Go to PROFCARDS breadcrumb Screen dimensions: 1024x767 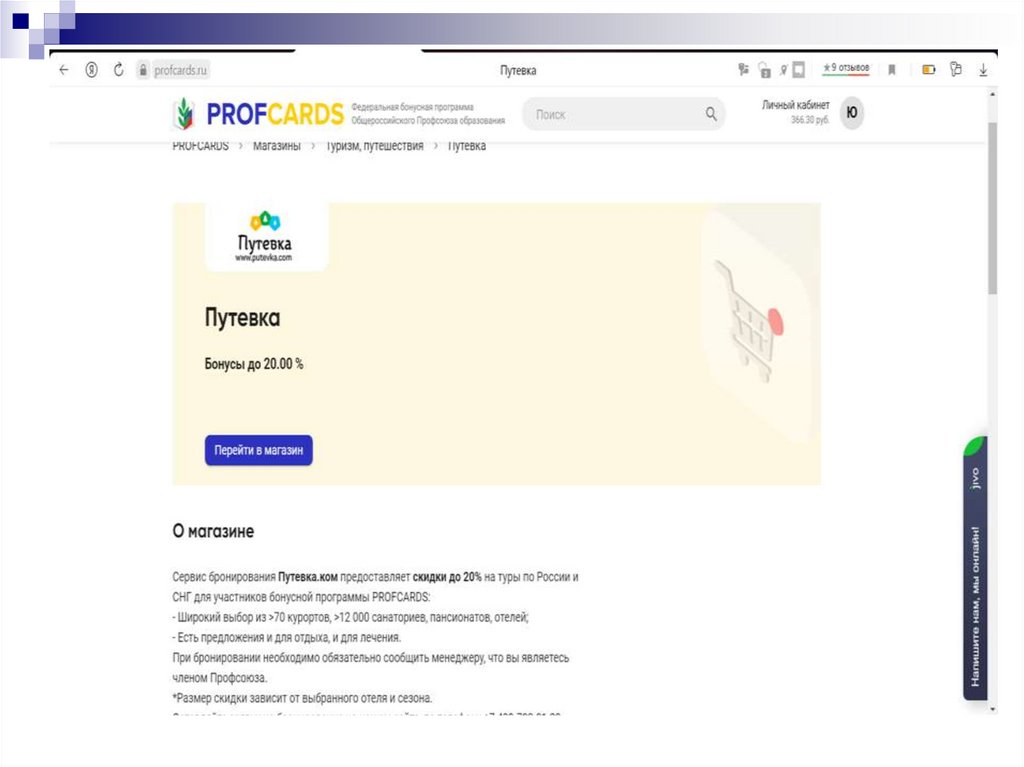pos(200,146)
